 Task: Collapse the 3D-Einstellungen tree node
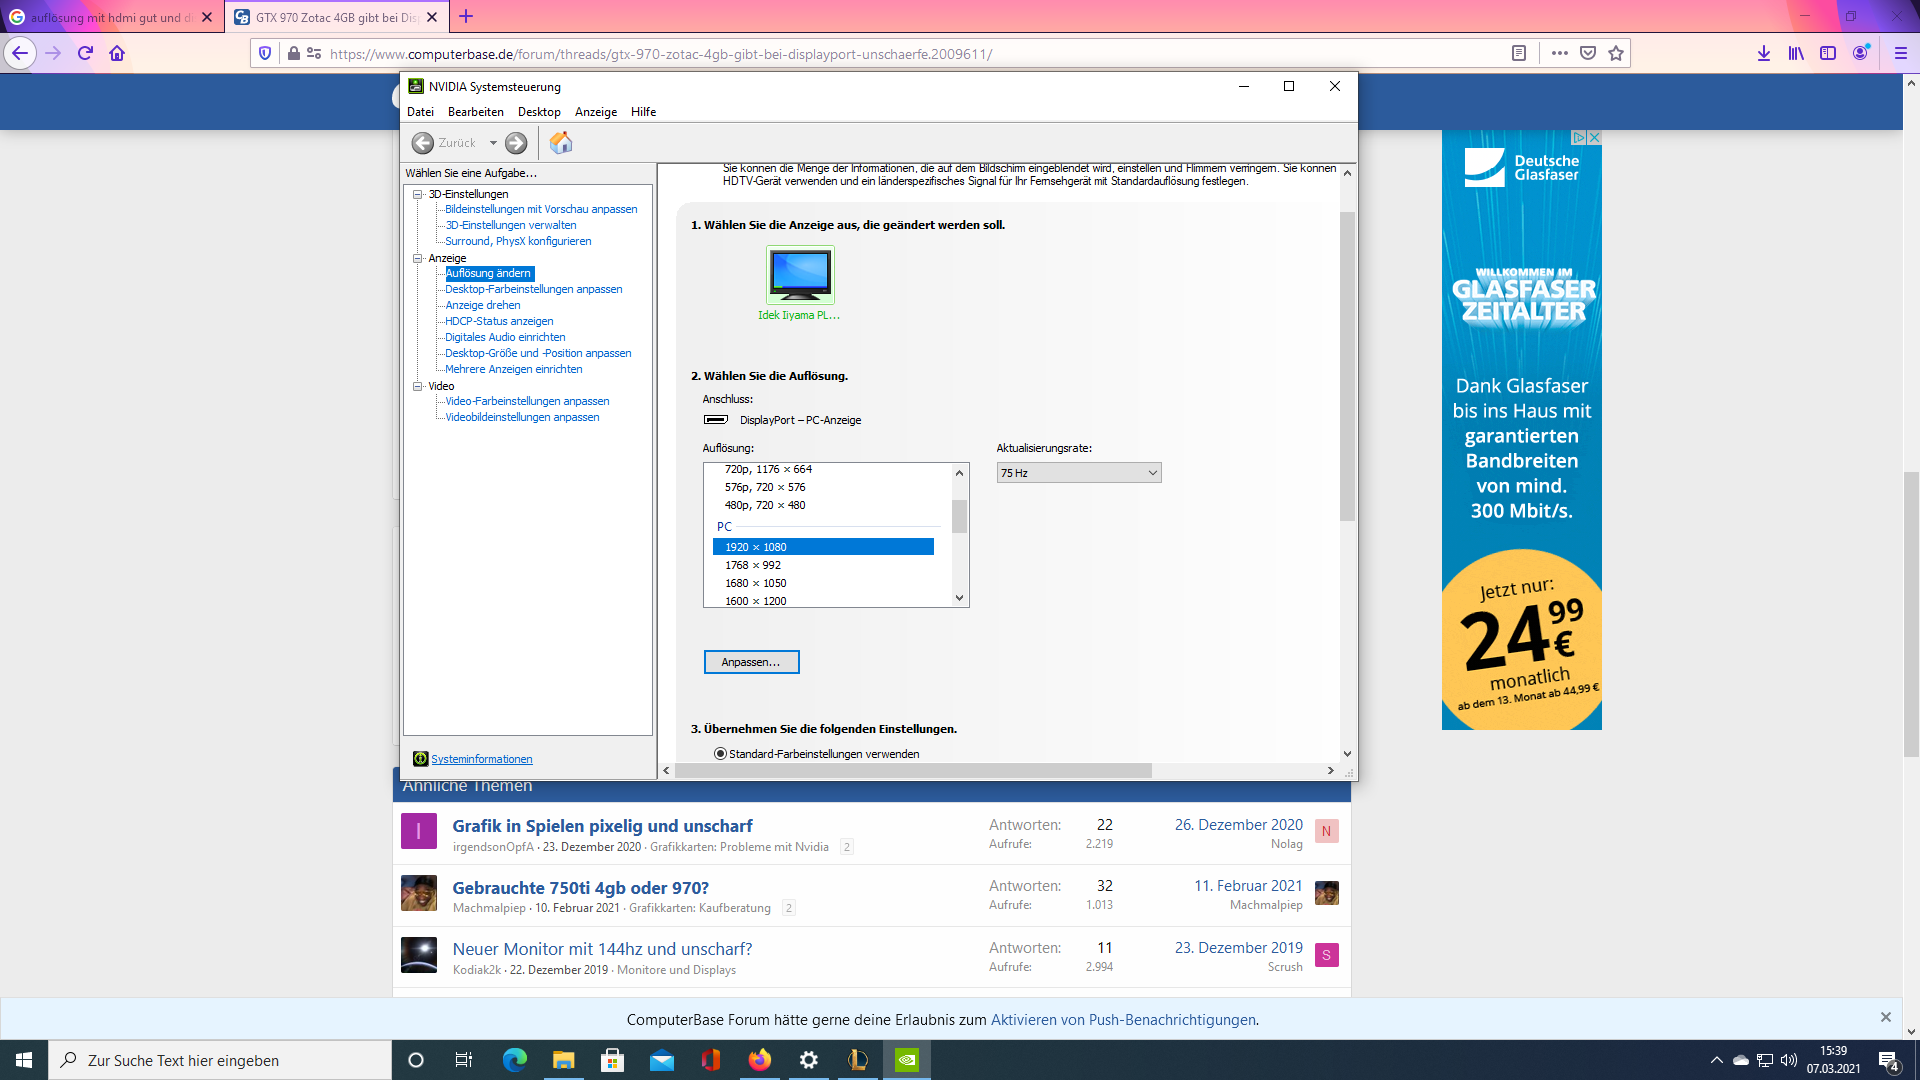pyautogui.click(x=418, y=194)
